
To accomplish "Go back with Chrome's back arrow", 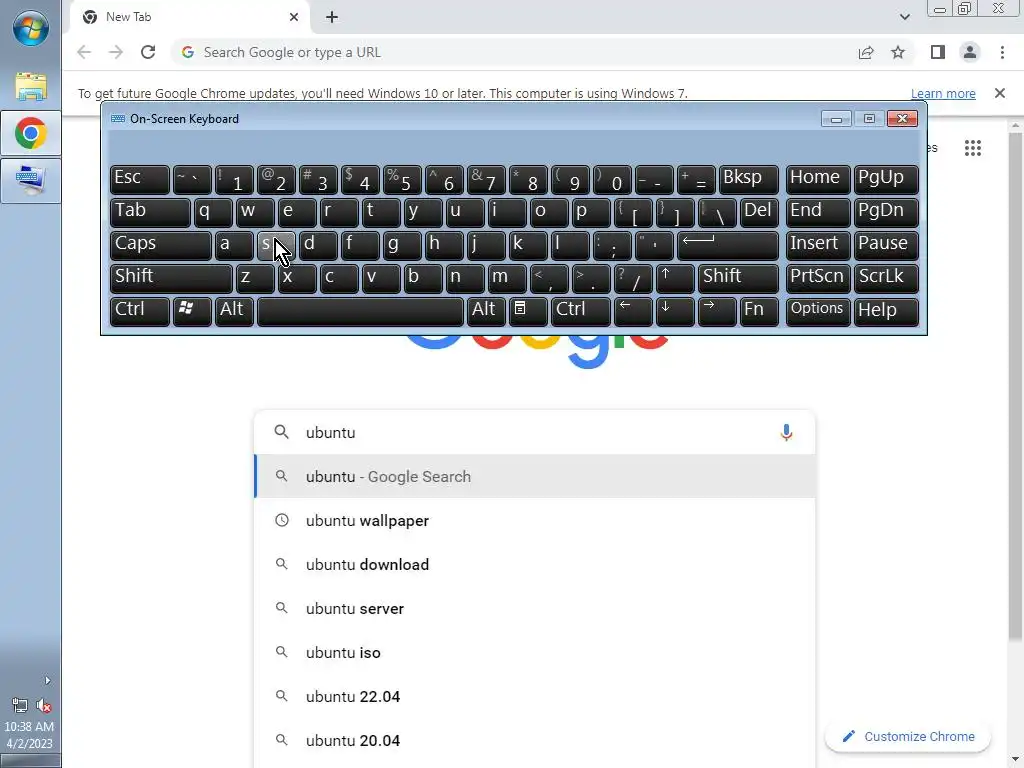I will 84,52.
